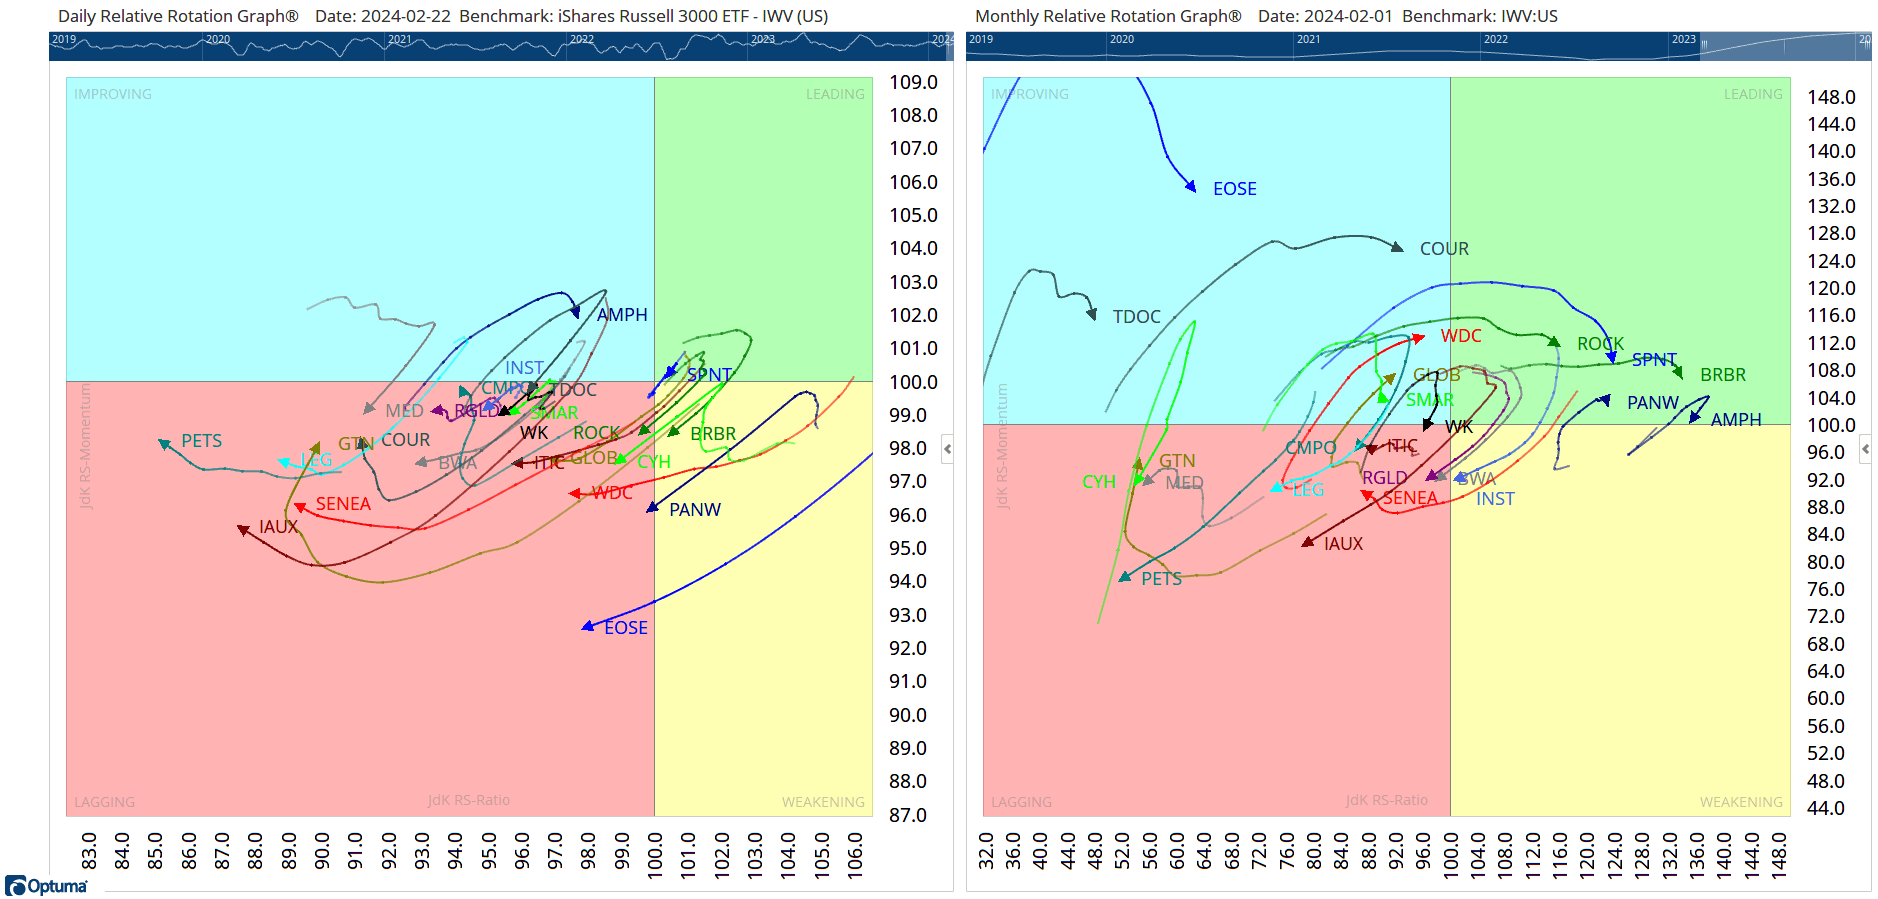Click the IMPROVING quadrant label in monthly graph

[1029, 94]
